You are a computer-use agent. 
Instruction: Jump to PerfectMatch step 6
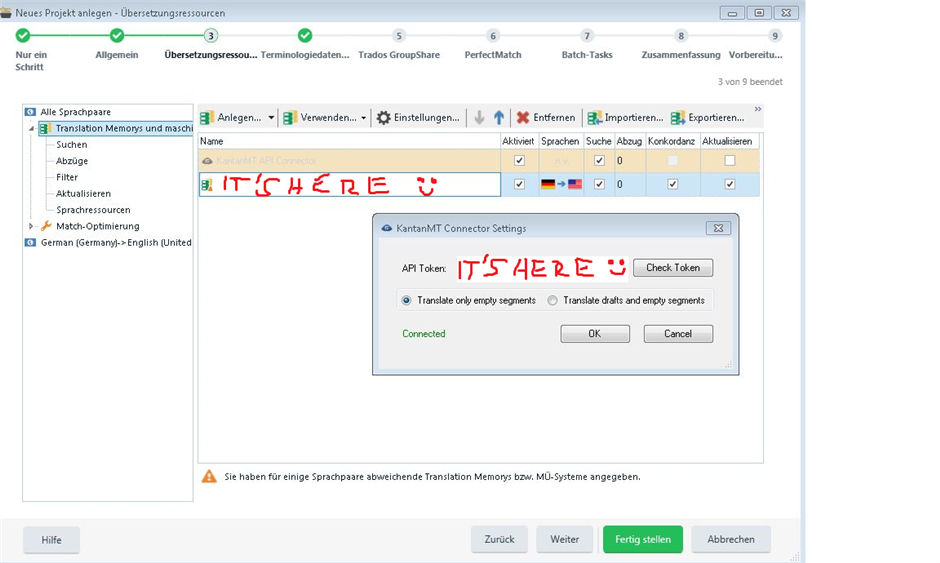coord(493,36)
